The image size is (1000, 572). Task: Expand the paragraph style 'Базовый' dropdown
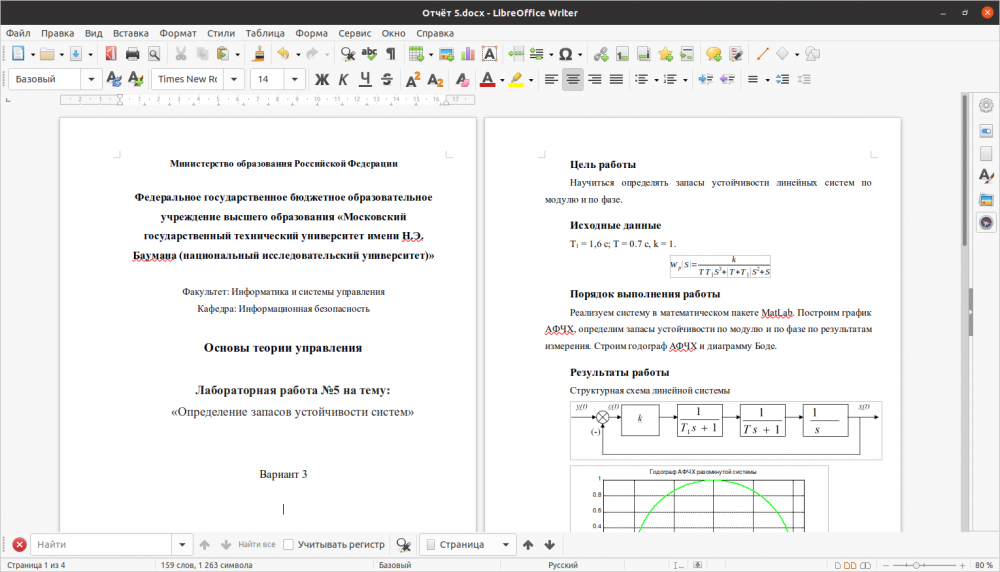[92, 79]
